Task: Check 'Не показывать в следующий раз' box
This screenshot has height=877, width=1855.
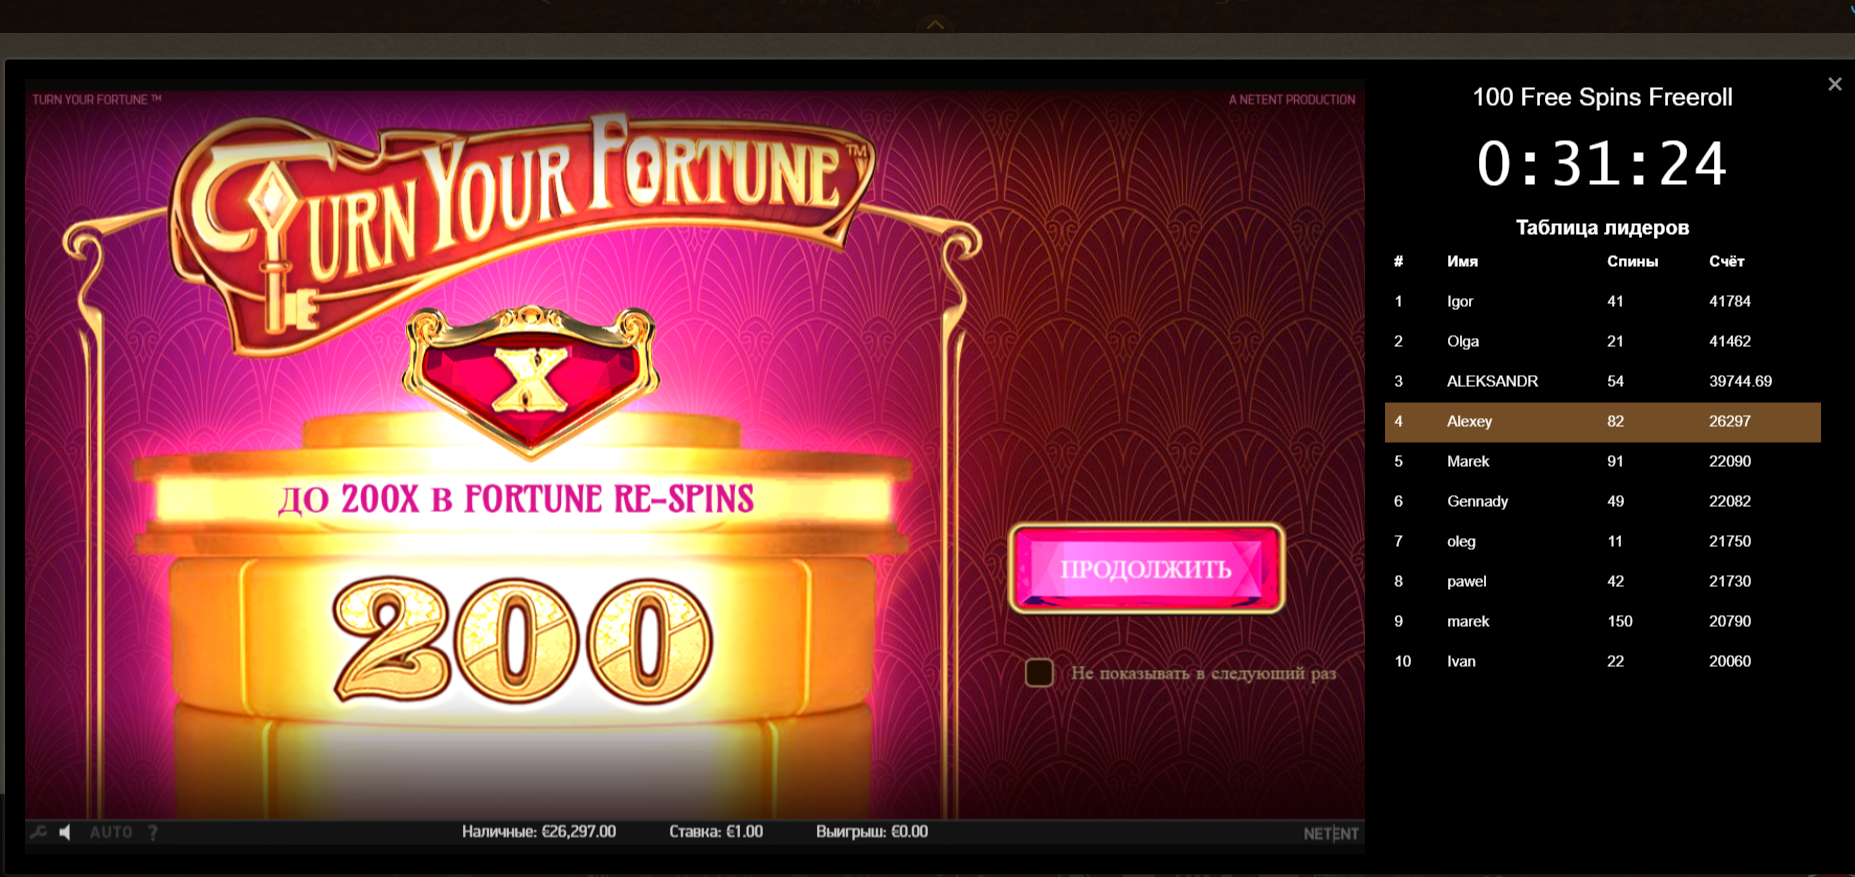Action: [1039, 673]
